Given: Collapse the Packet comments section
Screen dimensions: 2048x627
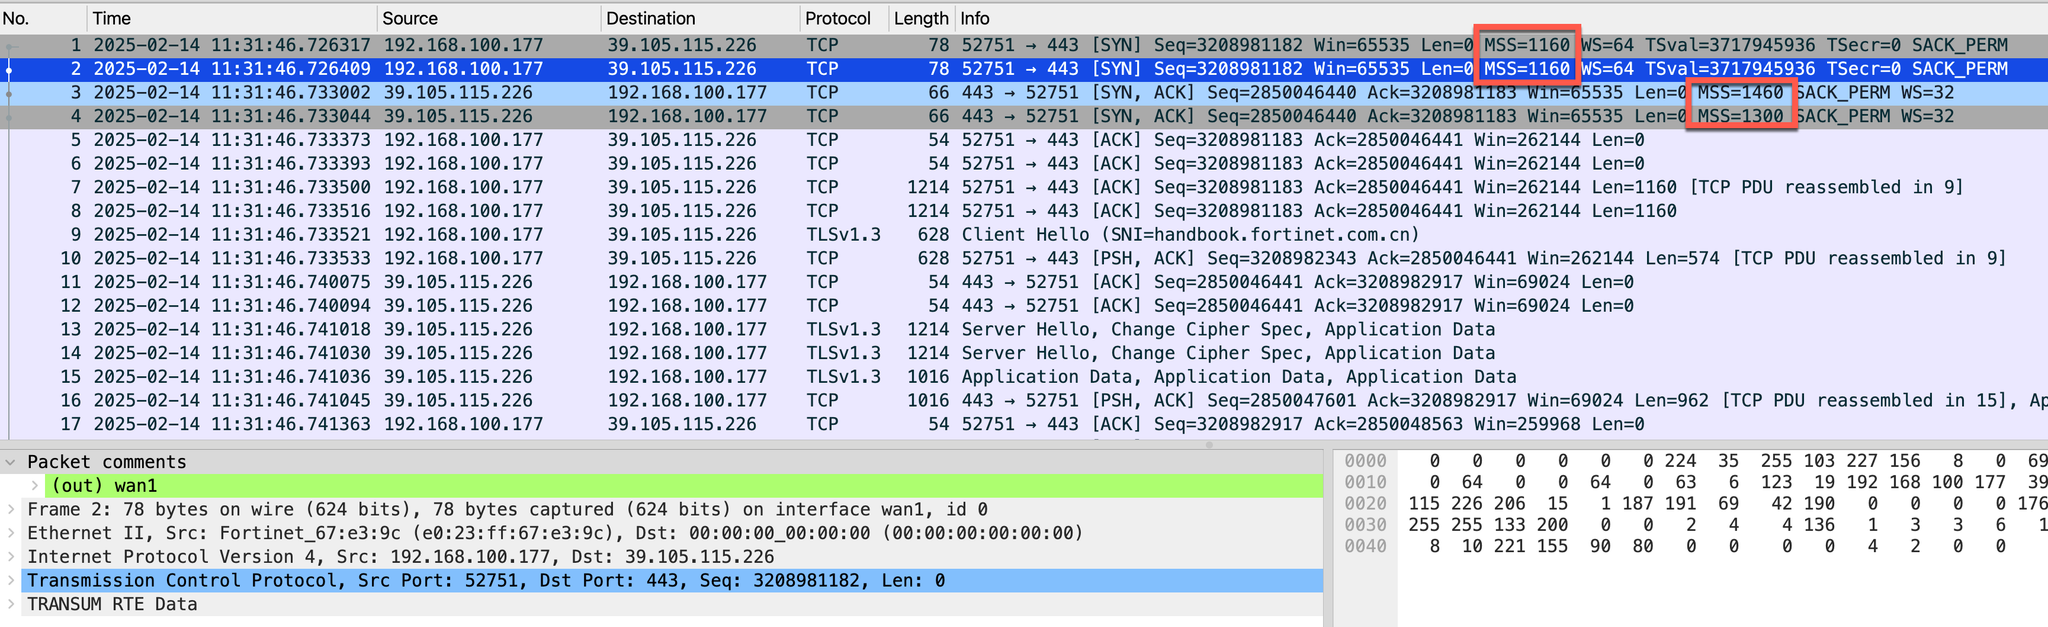Looking at the screenshot, I should point(10,462).
